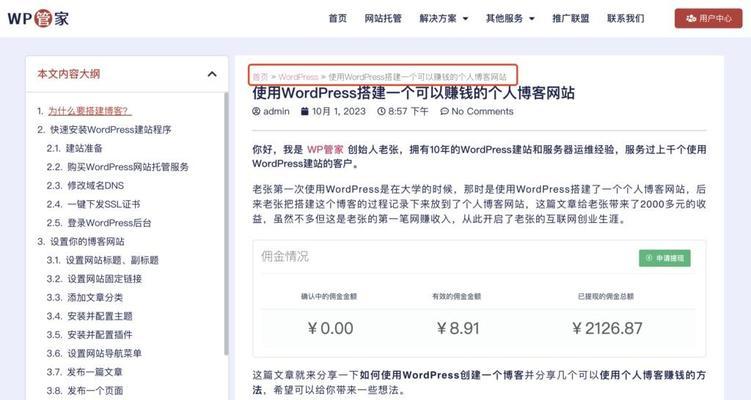The image size is (751, 400).
Task: Jump to outline item 设置网站导航菜单
Action: 104,354
